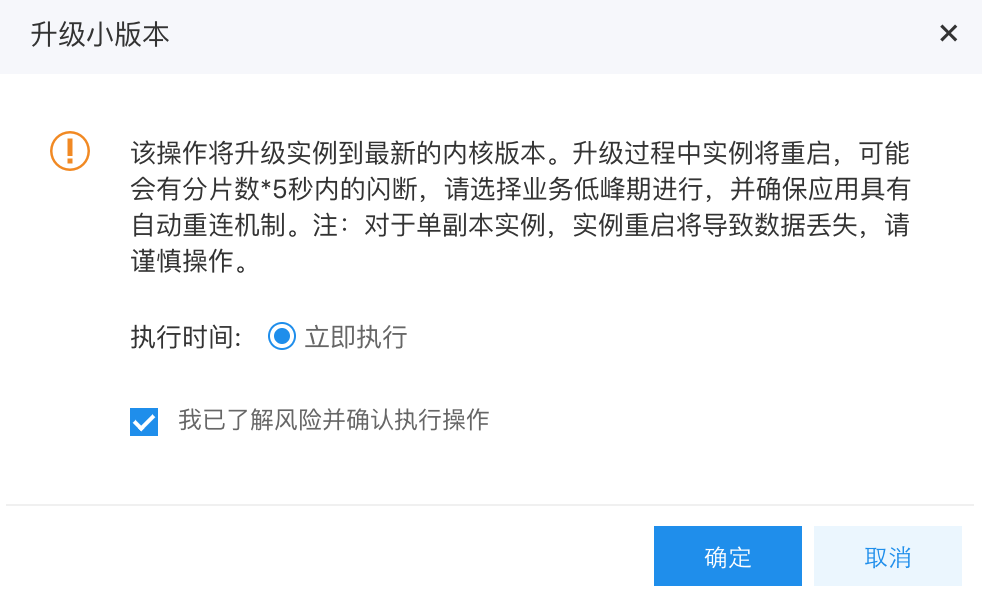Click the 执行时间: field label
Image resolution: width=982 pixels, height=606 pixels.
186,337
